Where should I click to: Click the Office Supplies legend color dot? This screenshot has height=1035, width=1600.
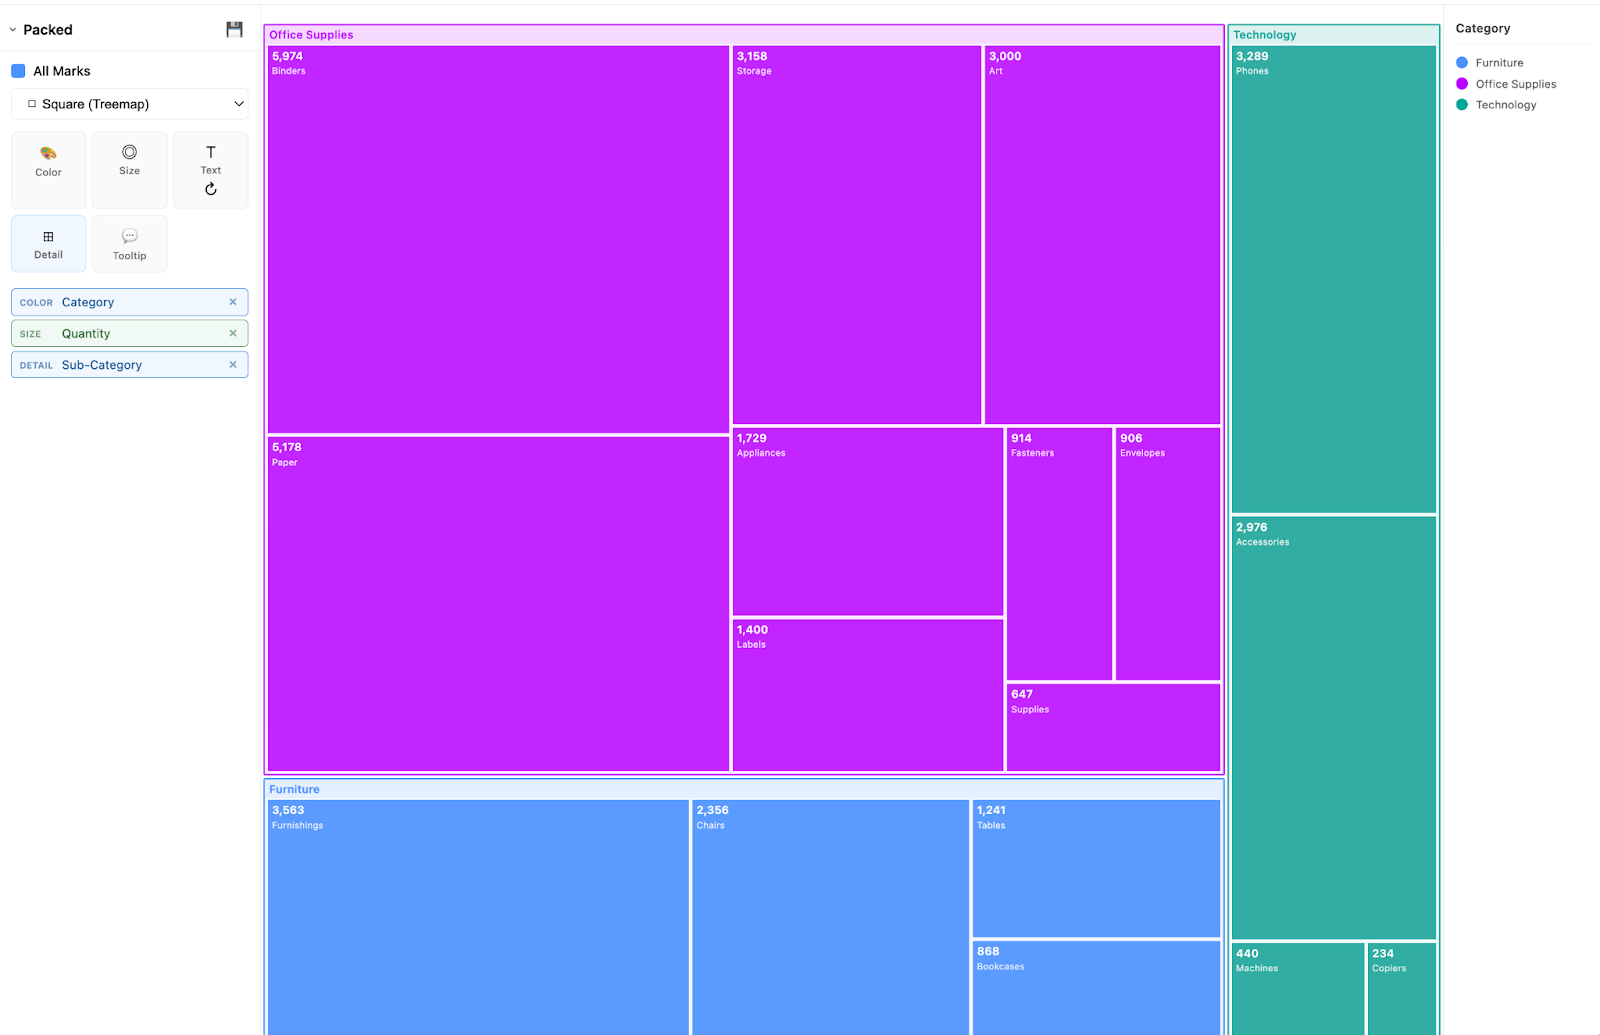pyautogui.click(x=1462, y=84)
